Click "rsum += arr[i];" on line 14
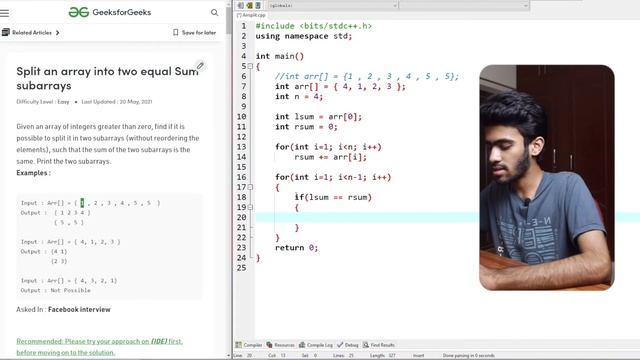Screen dimensions: 640x360 (x=330, y=157)
